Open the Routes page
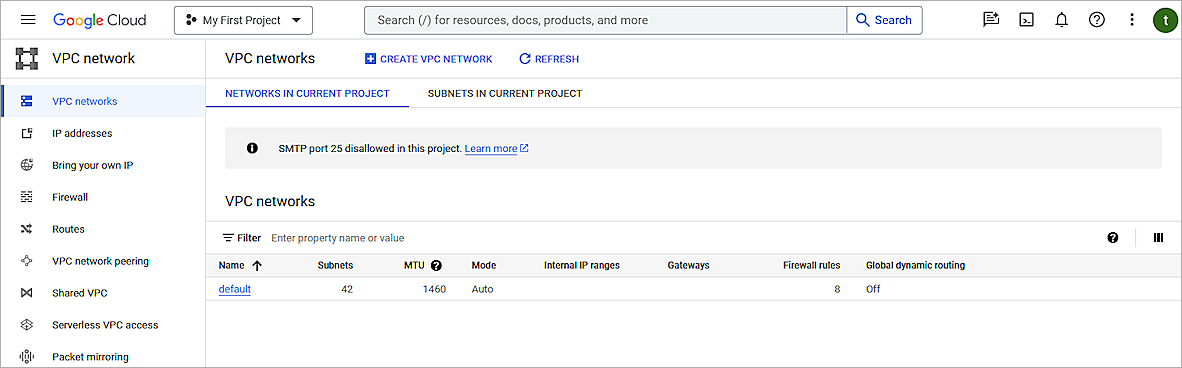This screenshot has height=368, width=1182. pyautogui.click(x=69, y=229)
